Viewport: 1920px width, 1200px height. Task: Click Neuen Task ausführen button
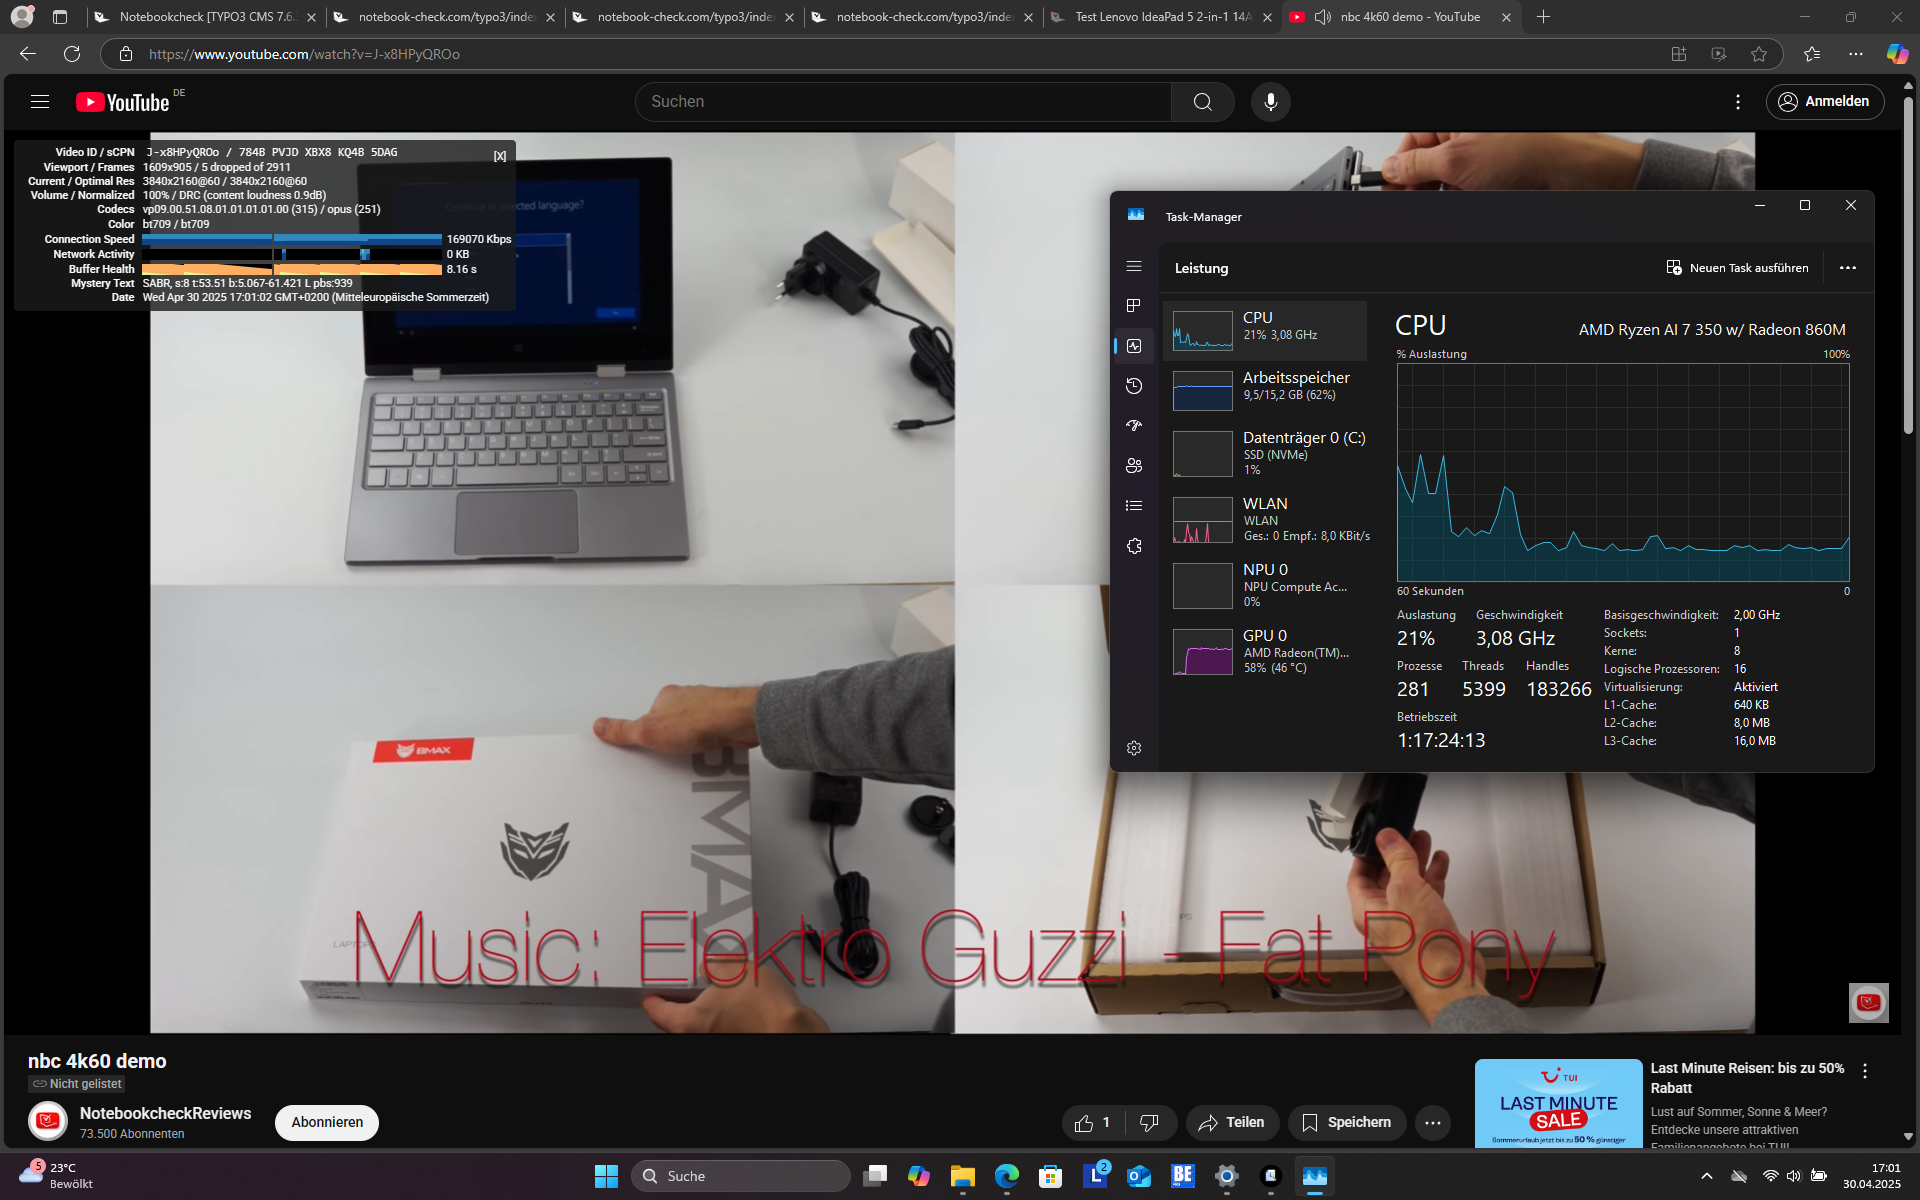[x=1737, y=268]
